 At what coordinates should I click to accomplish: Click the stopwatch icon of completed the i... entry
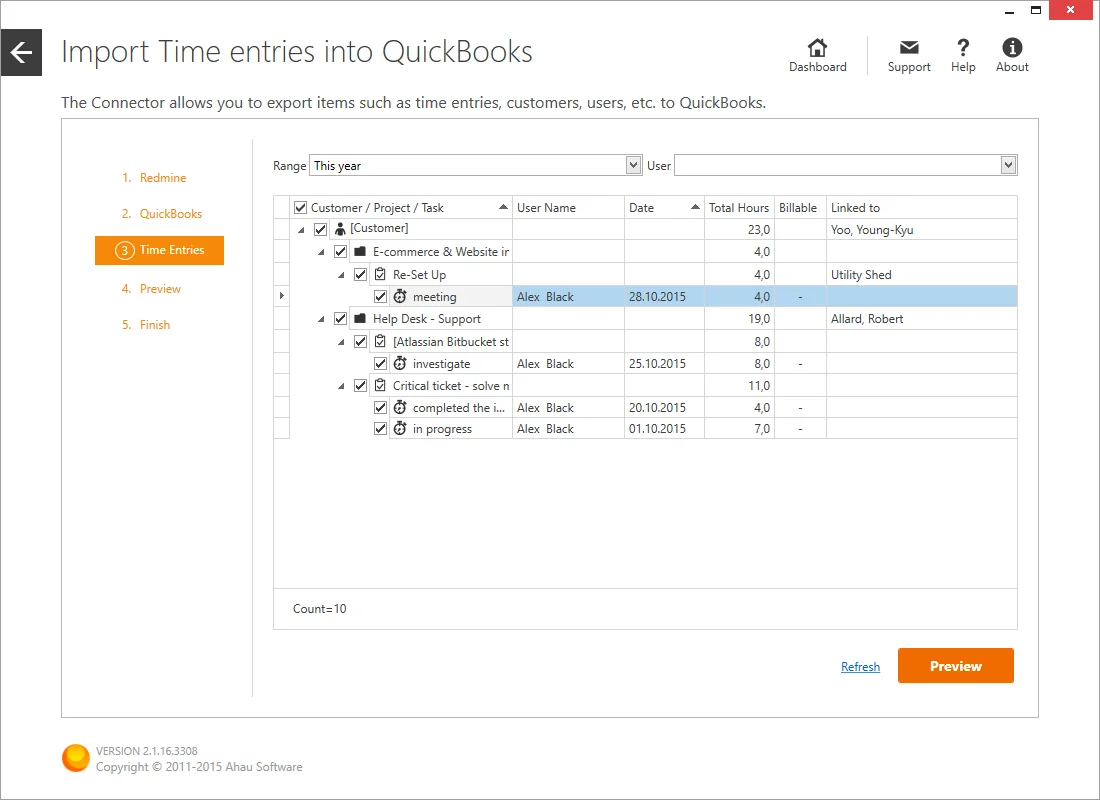coord(400,407)
